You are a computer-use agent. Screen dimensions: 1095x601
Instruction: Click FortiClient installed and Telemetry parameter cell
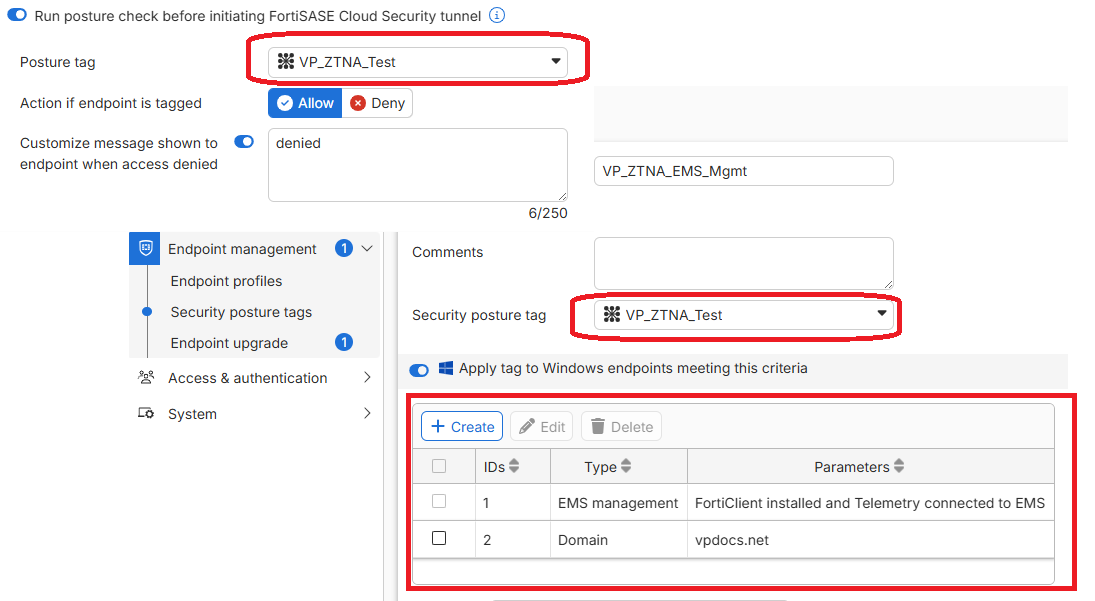pyautogui.click(x=870, y=503)
